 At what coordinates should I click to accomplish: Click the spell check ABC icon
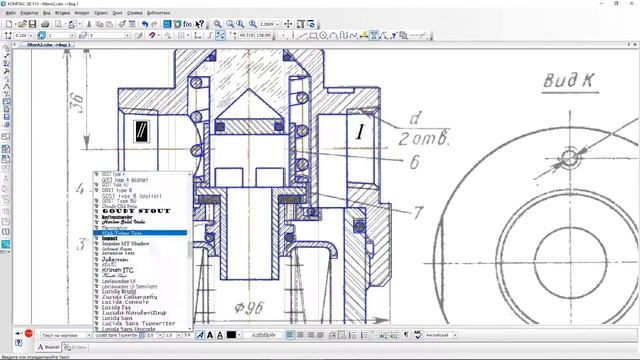418,335
